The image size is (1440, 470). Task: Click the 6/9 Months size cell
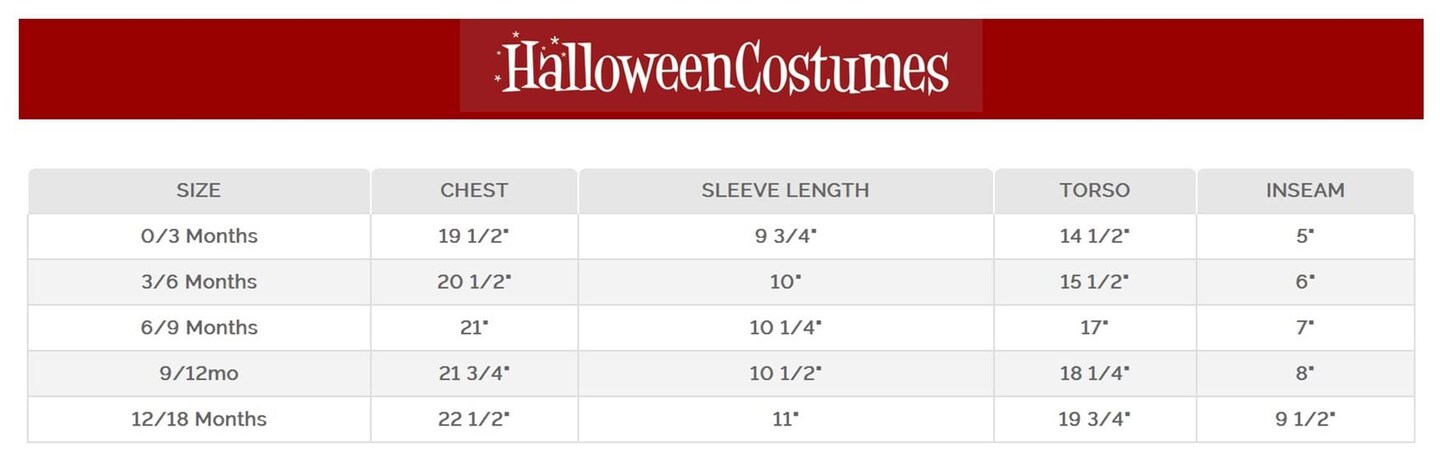(199, 327)
